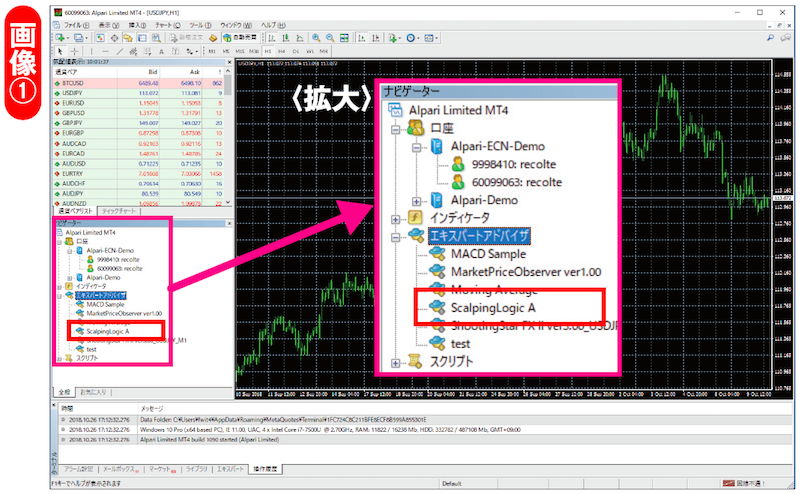Screen dimensions: 800x494
Task: Open the Templates dropdown arrow
Action: (x=437, y=38)
